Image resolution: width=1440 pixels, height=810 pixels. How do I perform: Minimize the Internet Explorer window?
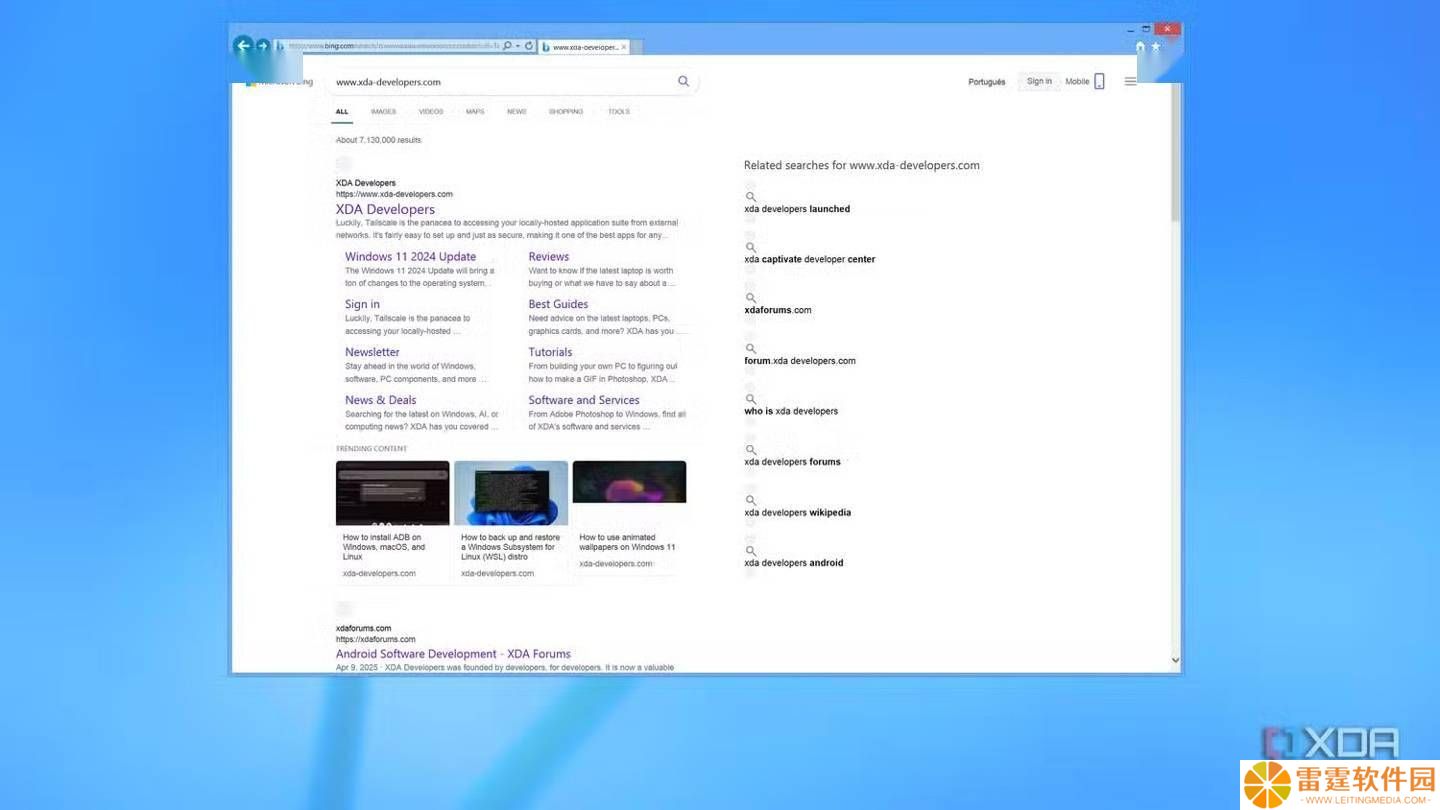pos(1129,29)
